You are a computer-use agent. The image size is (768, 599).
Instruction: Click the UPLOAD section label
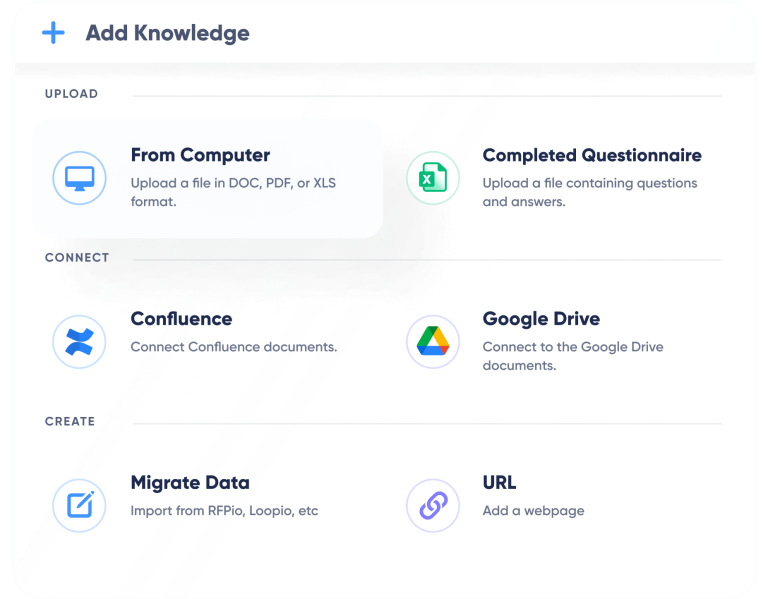point(71,94)
